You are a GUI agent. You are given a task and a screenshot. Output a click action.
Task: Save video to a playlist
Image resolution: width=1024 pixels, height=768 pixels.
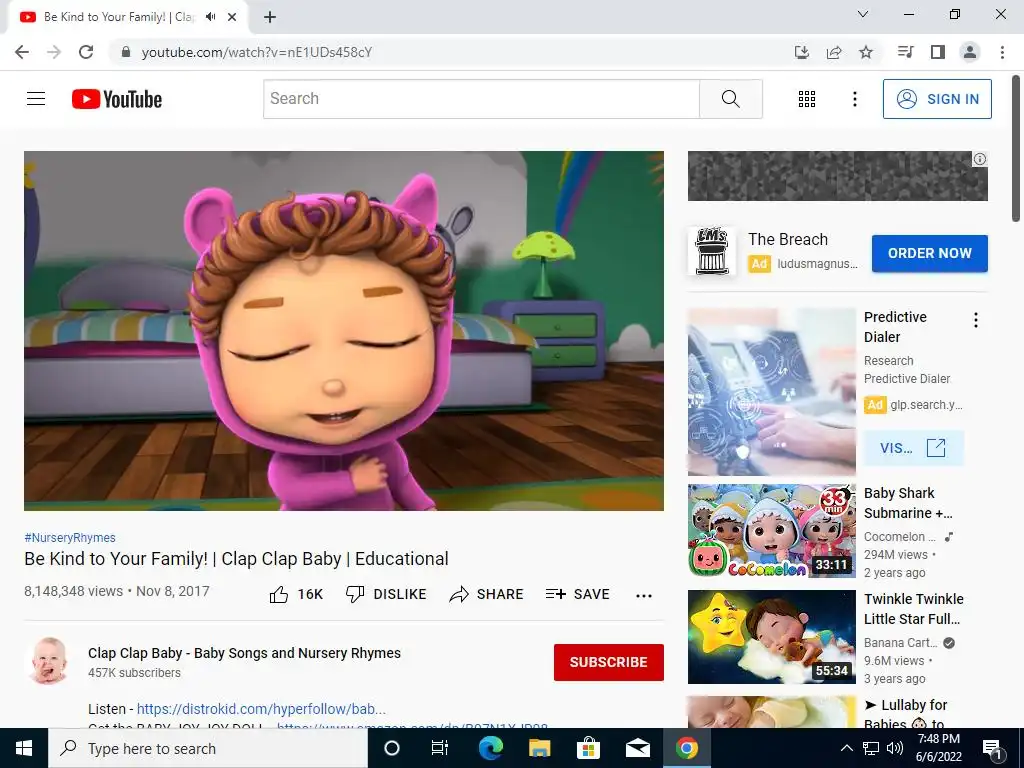tap(577, 594)
